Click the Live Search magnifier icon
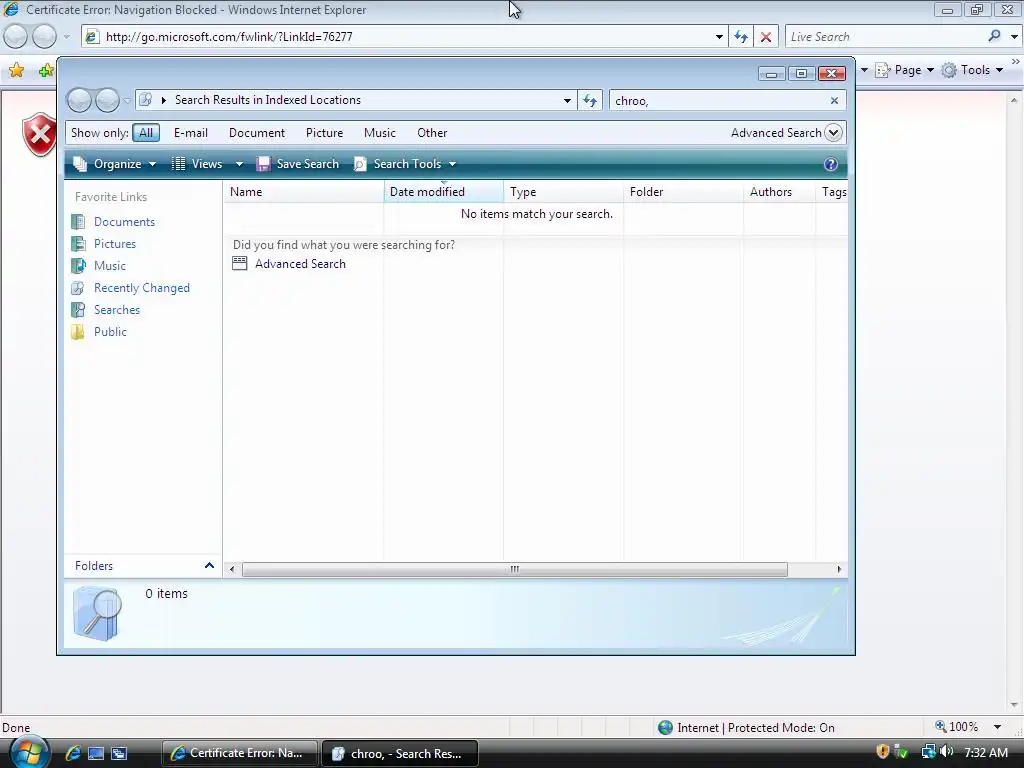This screenshot has height=768, width=1024. 994,37
